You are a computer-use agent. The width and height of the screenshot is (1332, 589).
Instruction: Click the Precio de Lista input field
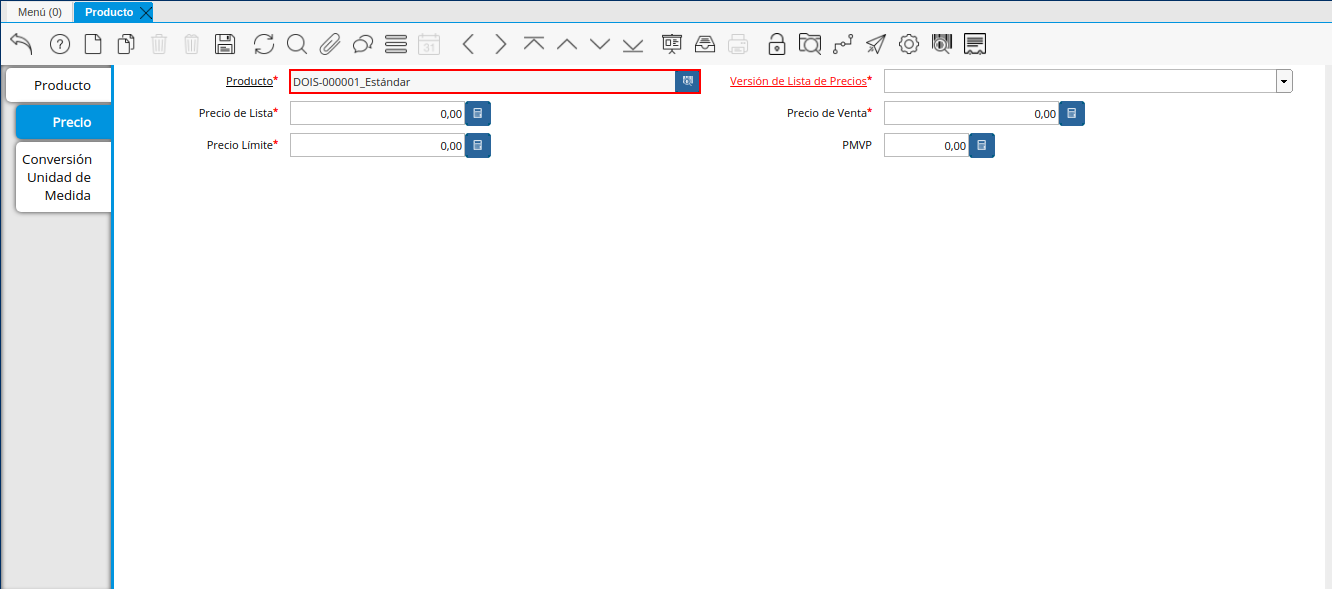(x=378, y=114)
